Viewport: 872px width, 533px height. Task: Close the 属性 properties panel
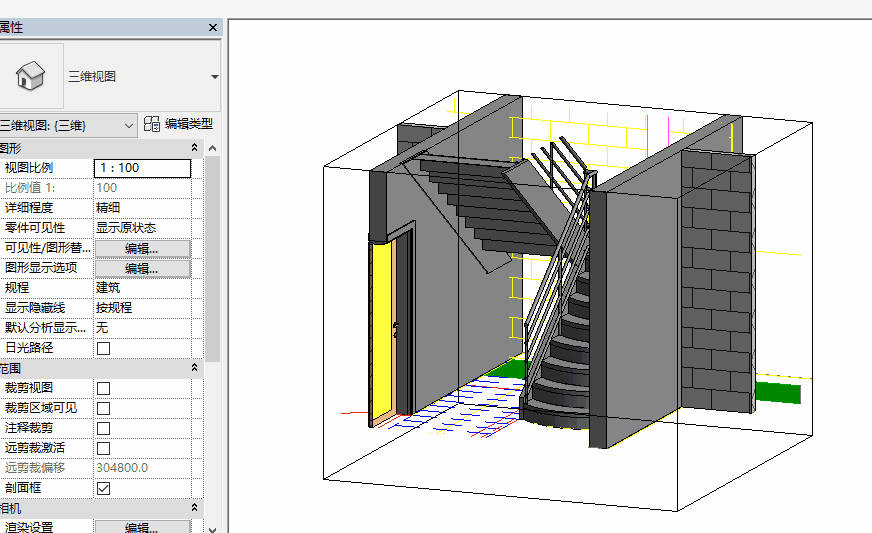(212, 27)
